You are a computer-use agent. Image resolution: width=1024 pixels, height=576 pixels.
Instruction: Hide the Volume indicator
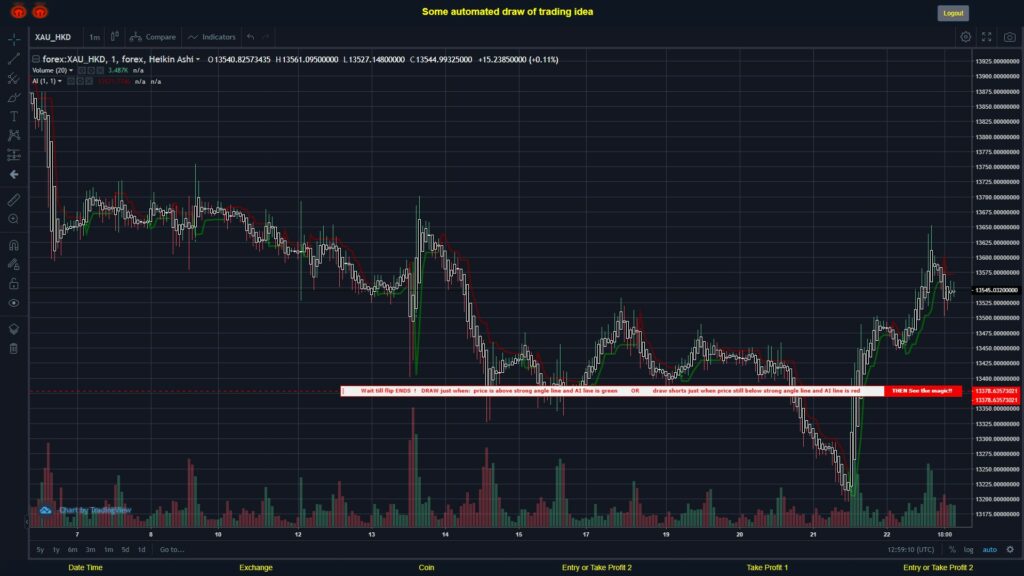pos(82,71)
